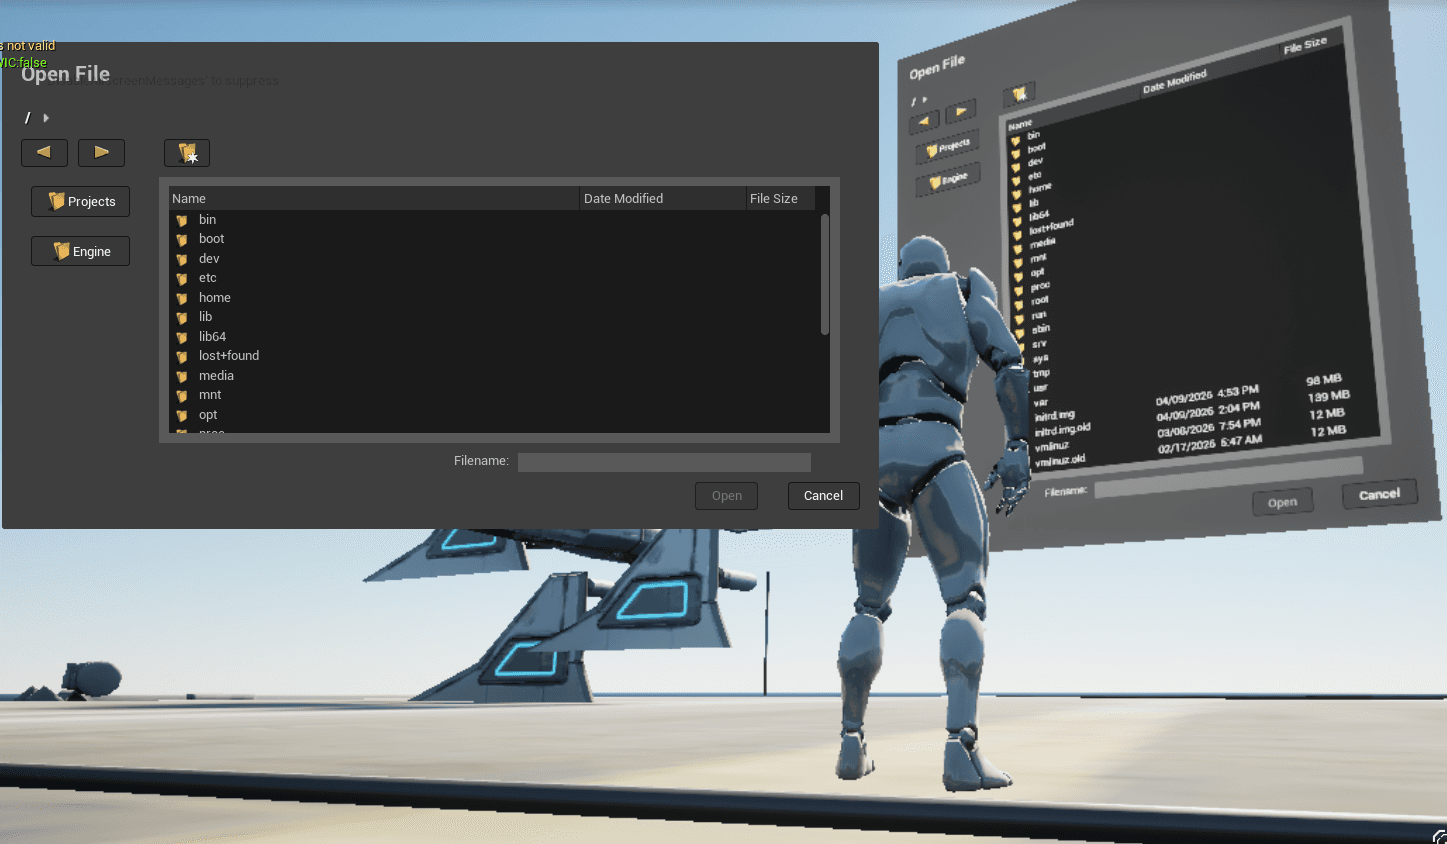Select 'sbin' on the in-world panel
The height and width of the screenshot is (844, 1447).
1041,329
